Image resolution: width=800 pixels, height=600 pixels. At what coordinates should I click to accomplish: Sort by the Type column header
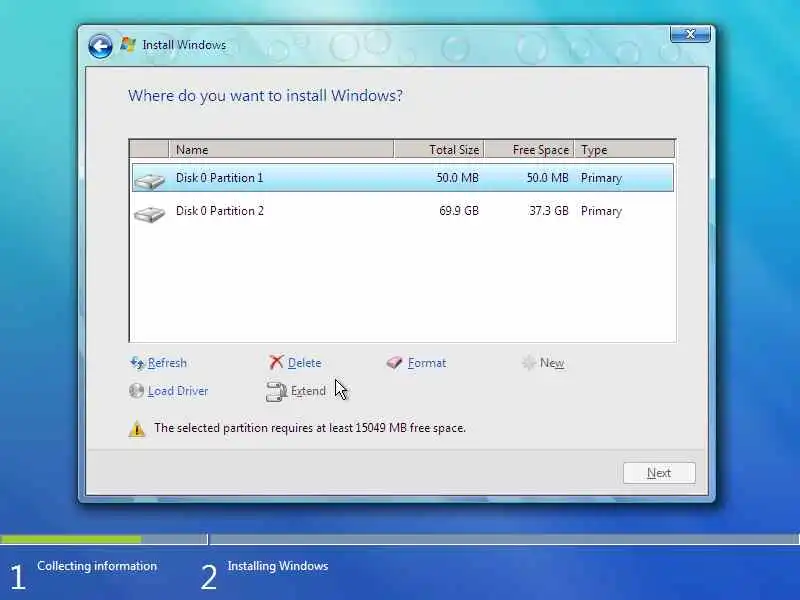[624, 149]
